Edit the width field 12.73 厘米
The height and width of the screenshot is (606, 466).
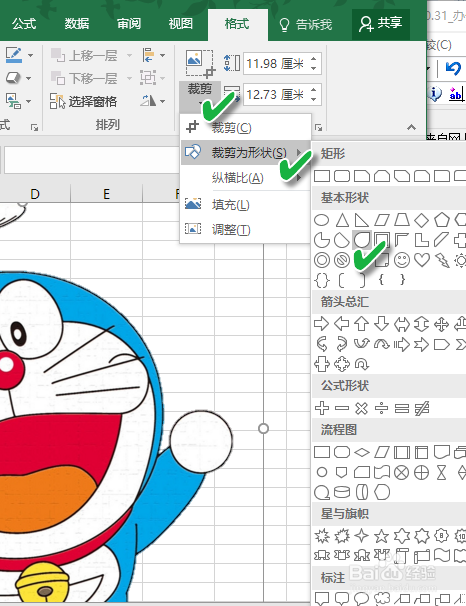tap(275, 95)
